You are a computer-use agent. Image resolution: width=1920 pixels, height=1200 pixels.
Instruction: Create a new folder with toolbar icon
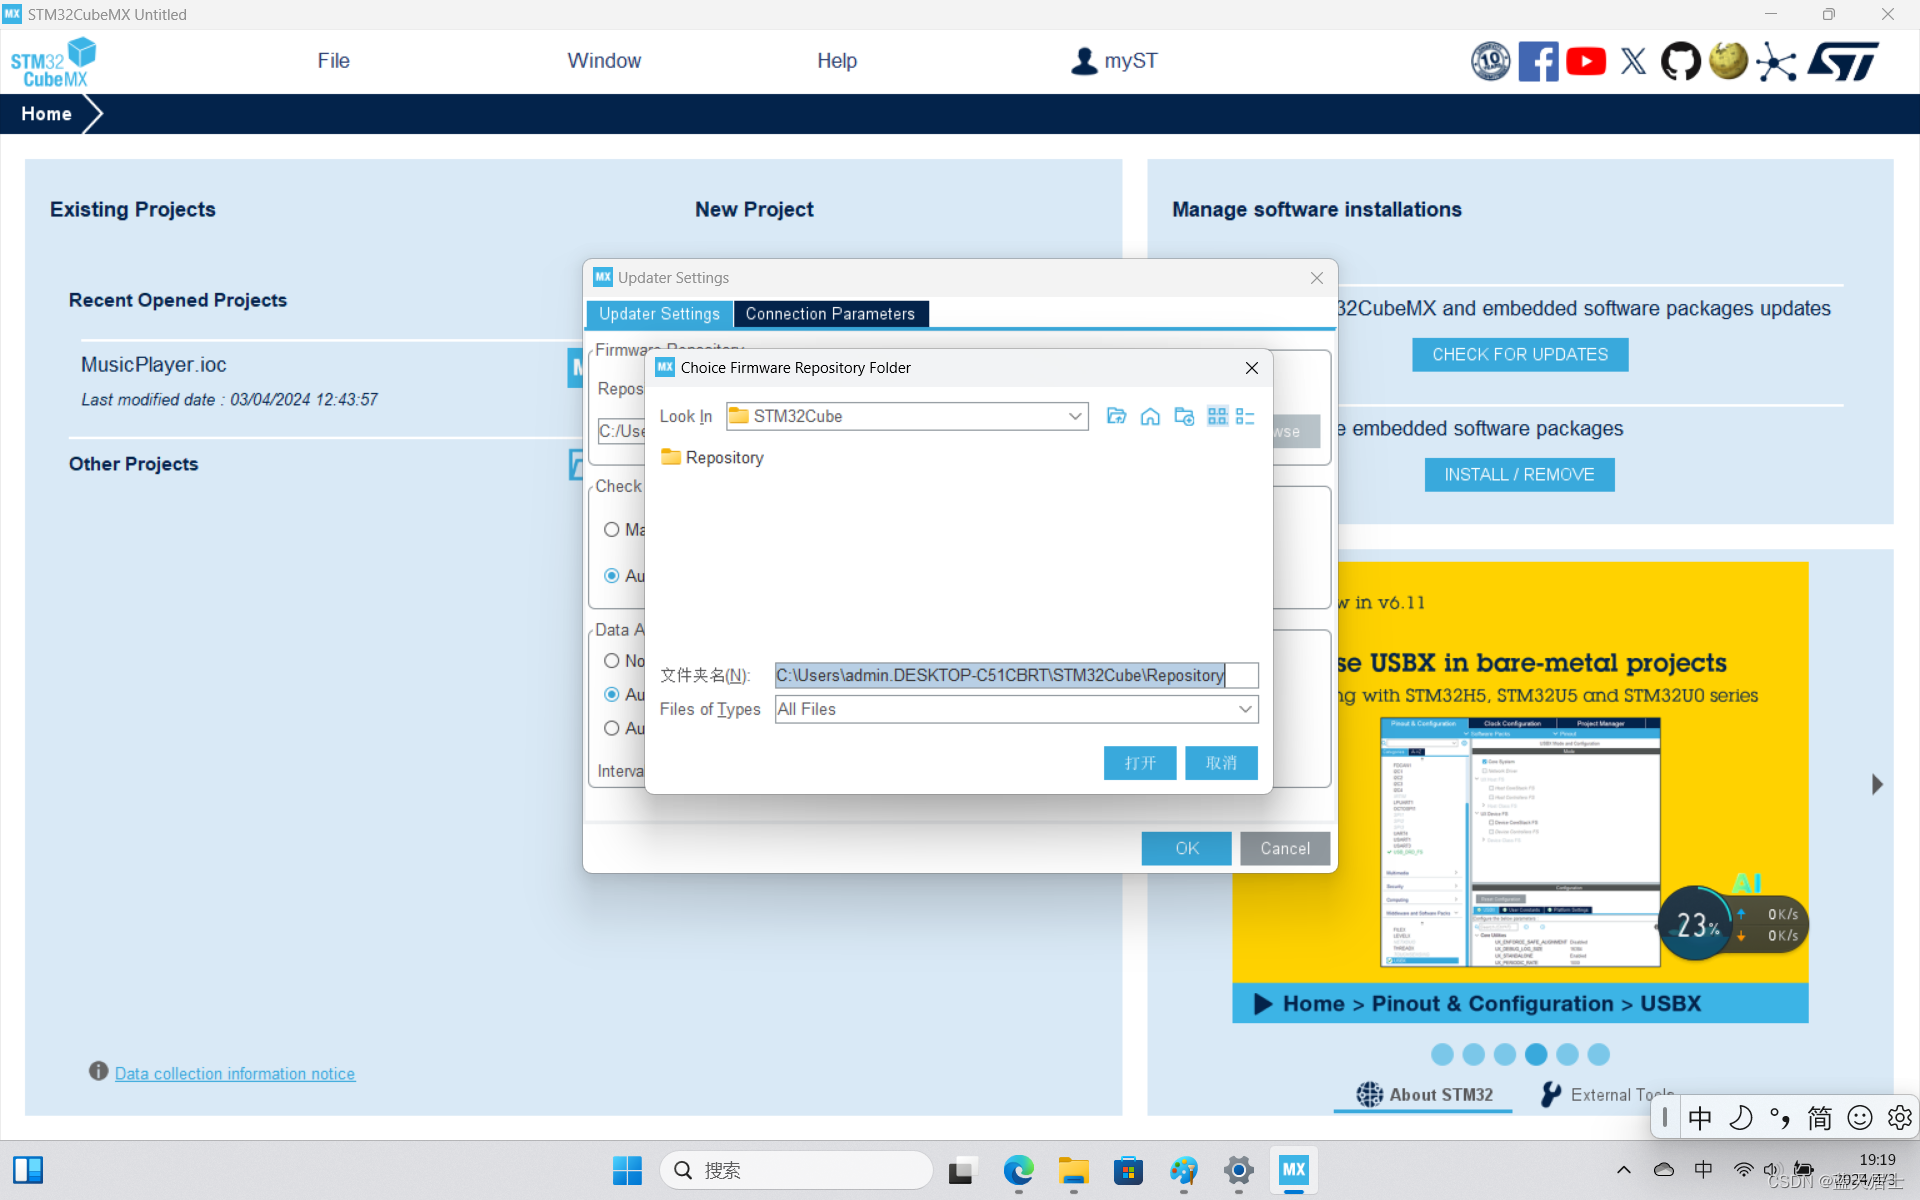click(x=1184, y=416)
